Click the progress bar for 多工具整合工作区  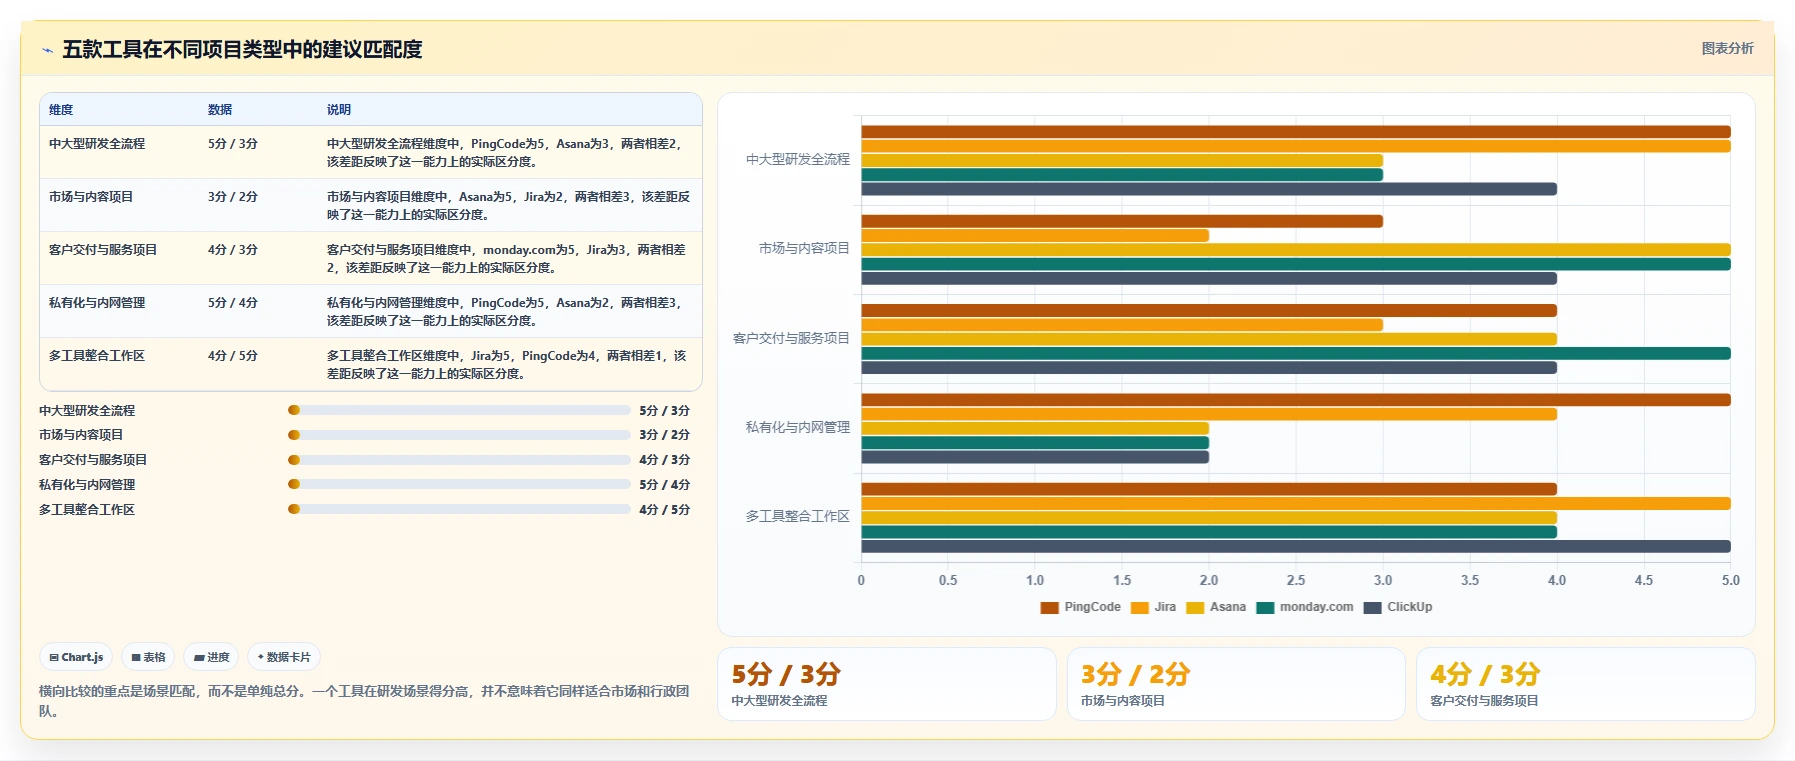(x=459, y=509)
